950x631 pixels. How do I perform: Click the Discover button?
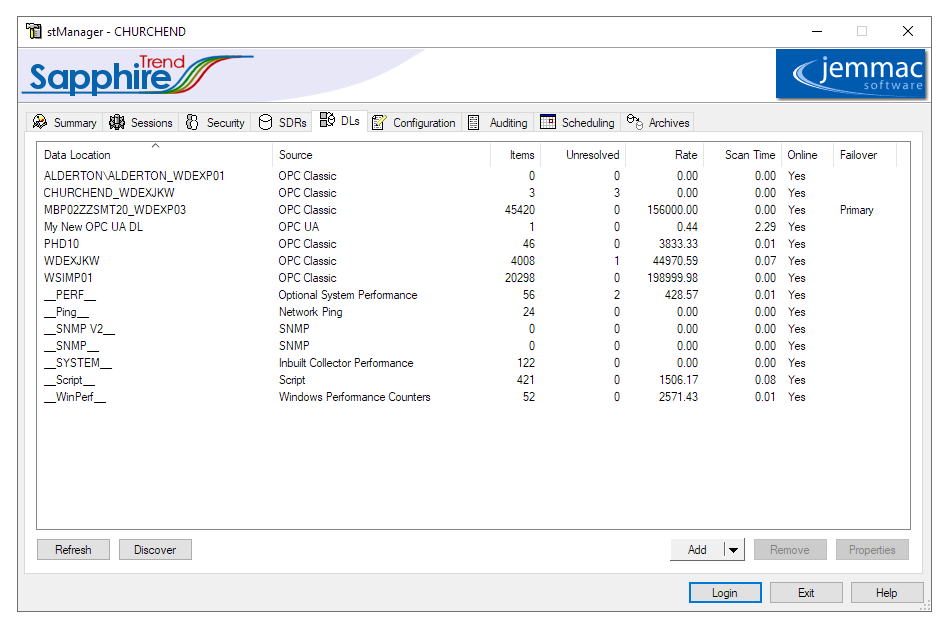155,550
